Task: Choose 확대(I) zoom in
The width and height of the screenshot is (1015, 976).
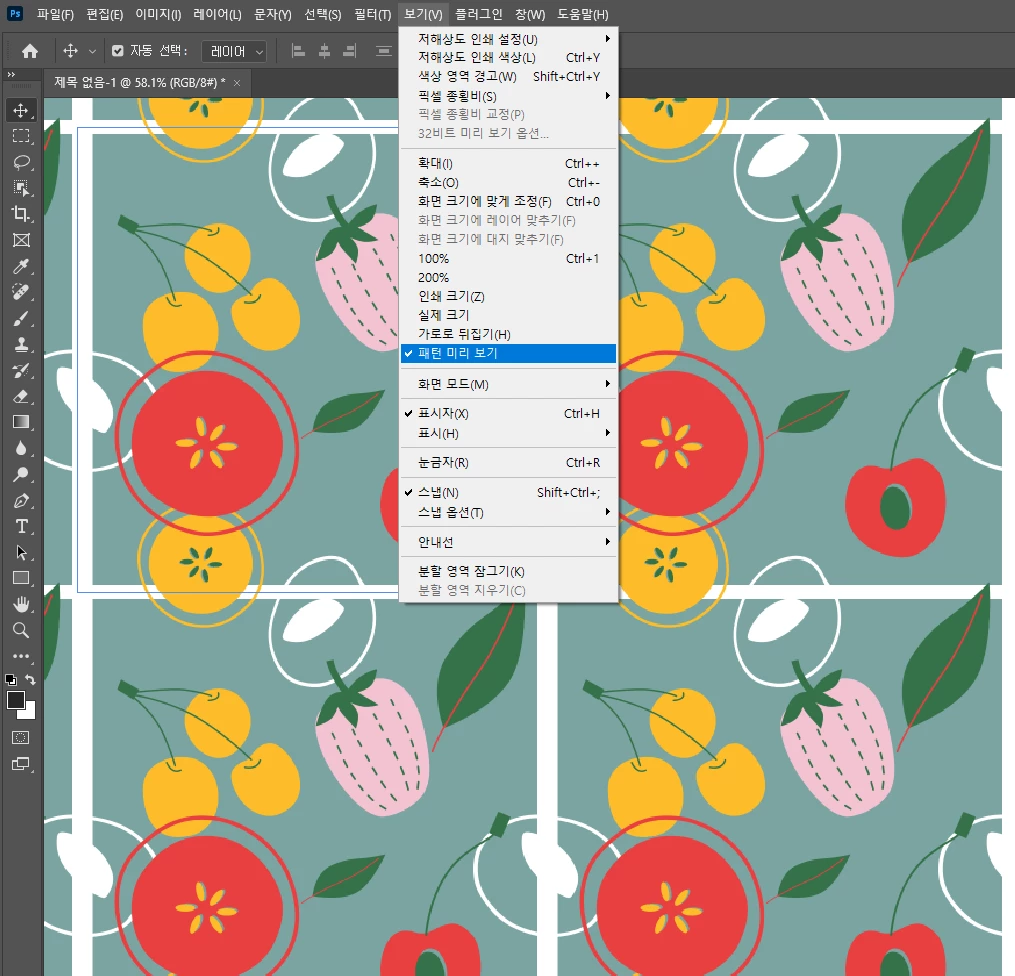Action: pos(508,164)
